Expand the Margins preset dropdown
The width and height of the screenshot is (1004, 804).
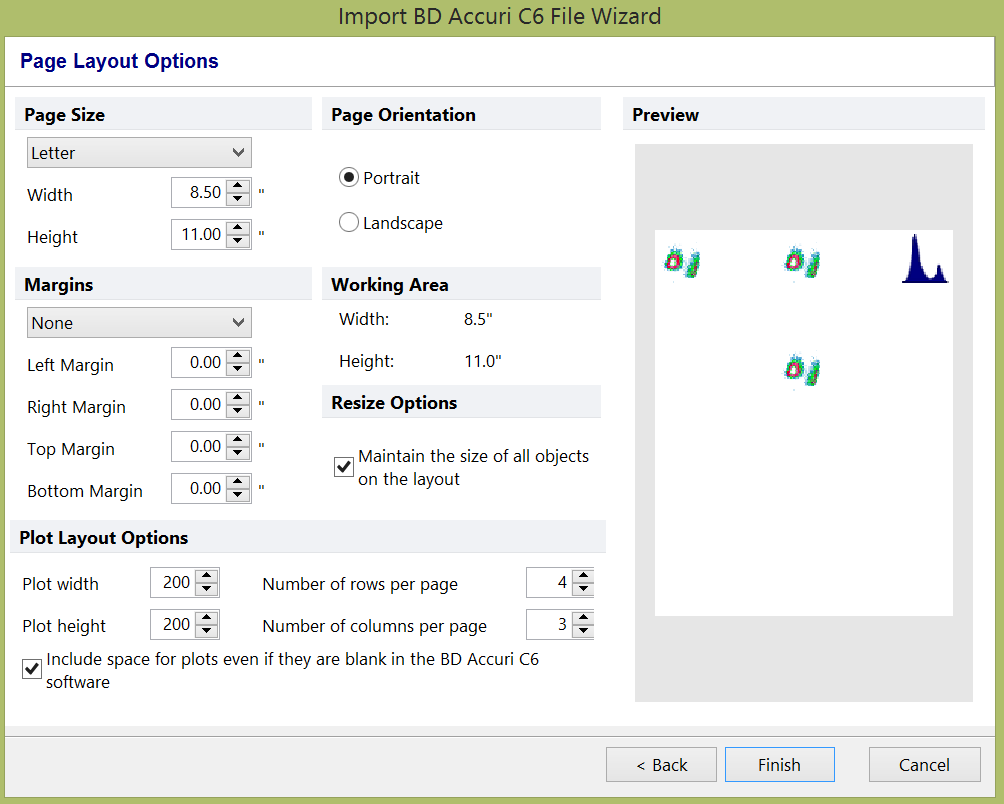(x=138, y=323)
